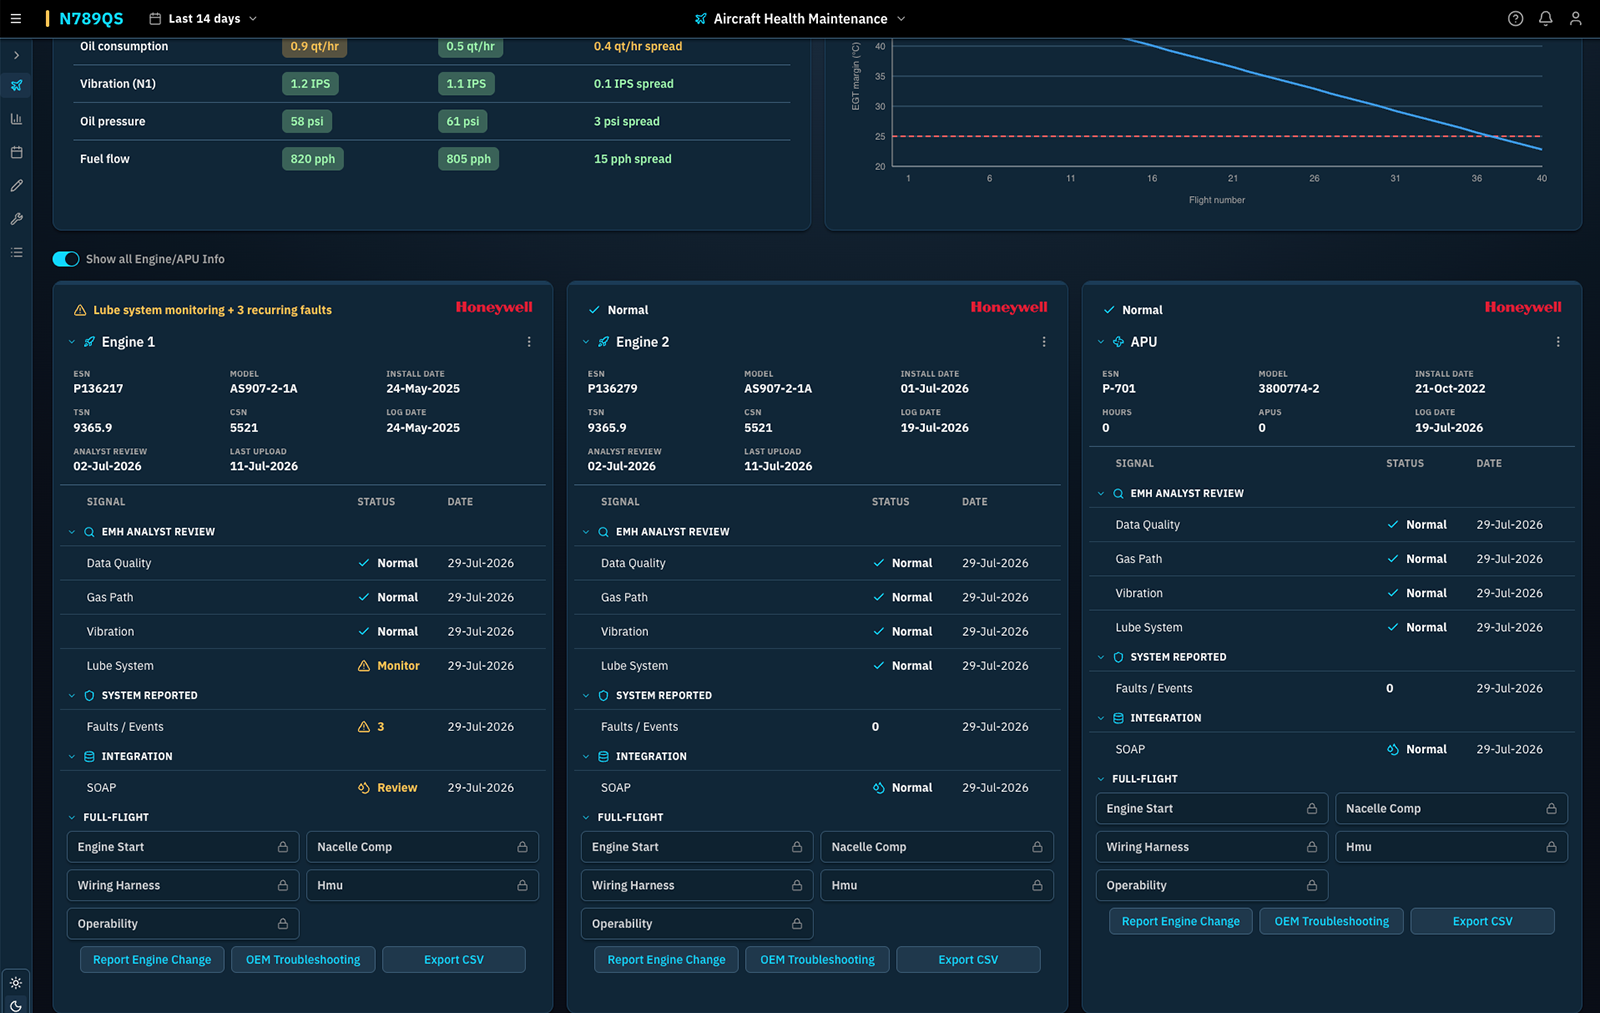This screenshot has height=1013, width=1600.
Task: Click the 1.2 IPS vibration value
Action: (x=310, y=84)
